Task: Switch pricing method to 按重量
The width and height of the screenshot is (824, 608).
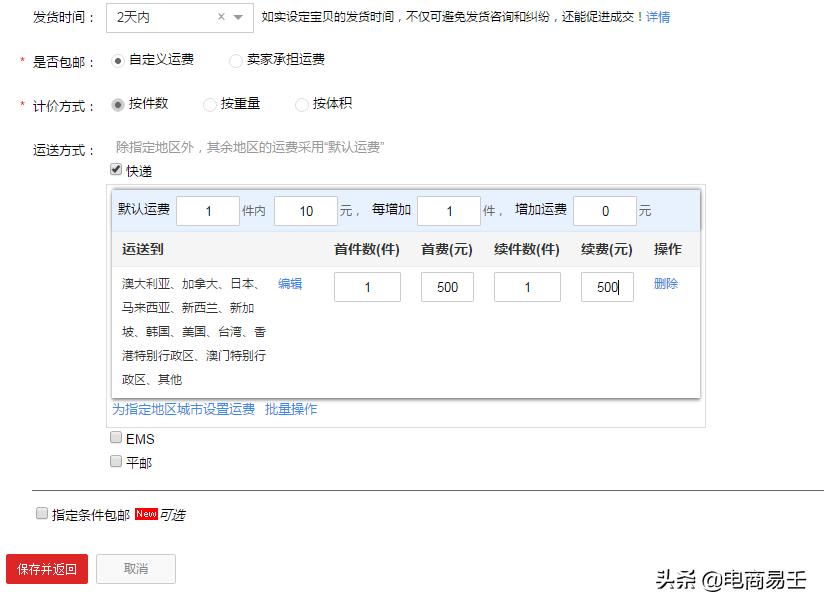Action: click(208, 104)
